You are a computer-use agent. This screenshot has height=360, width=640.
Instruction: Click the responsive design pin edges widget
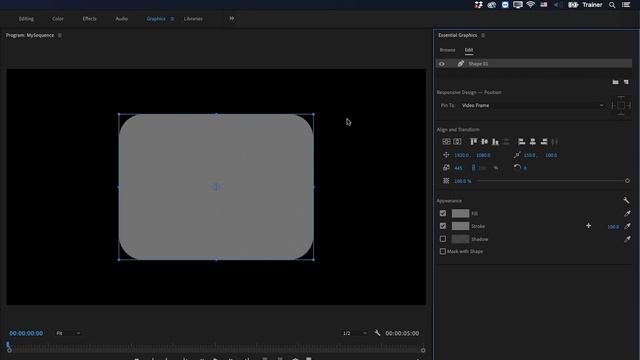click(621, 106)
